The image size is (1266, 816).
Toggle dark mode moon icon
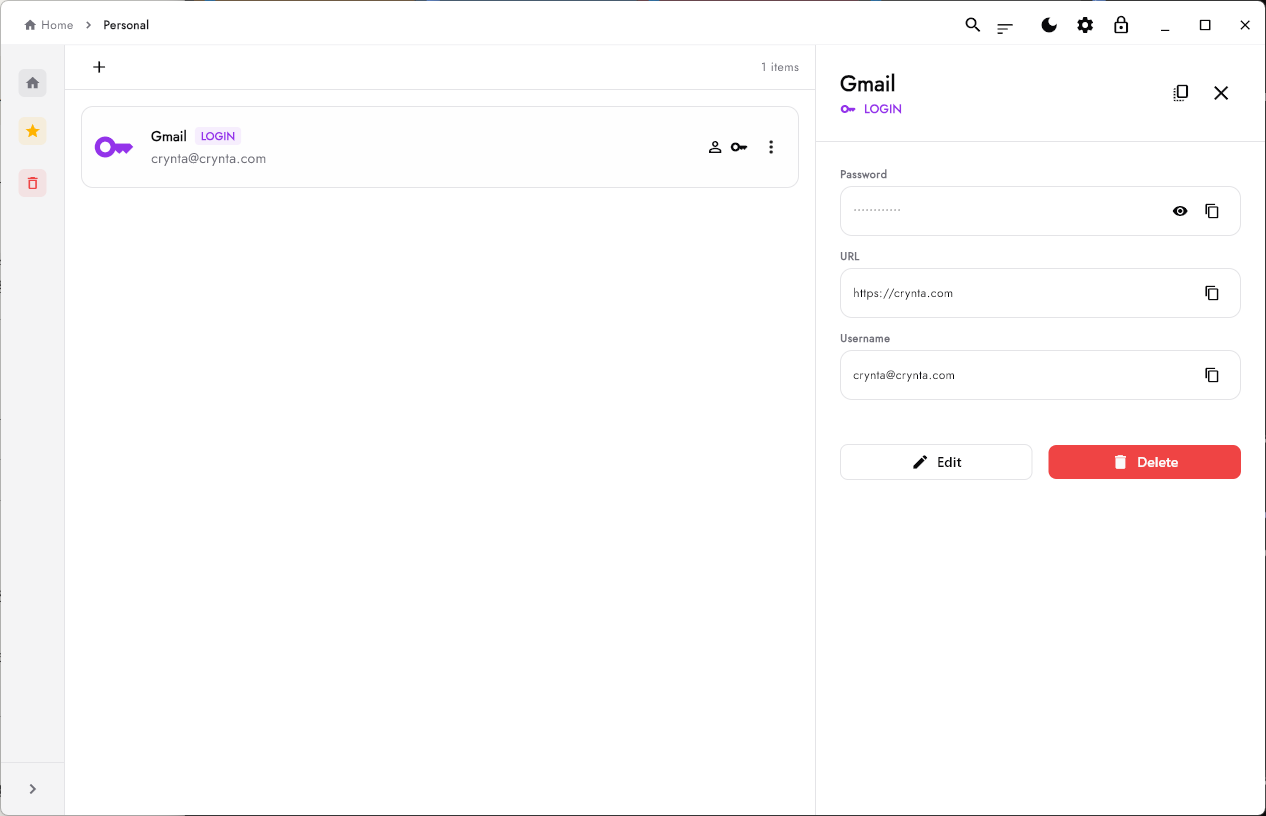pyautogui.click(x=1049, y=25)
